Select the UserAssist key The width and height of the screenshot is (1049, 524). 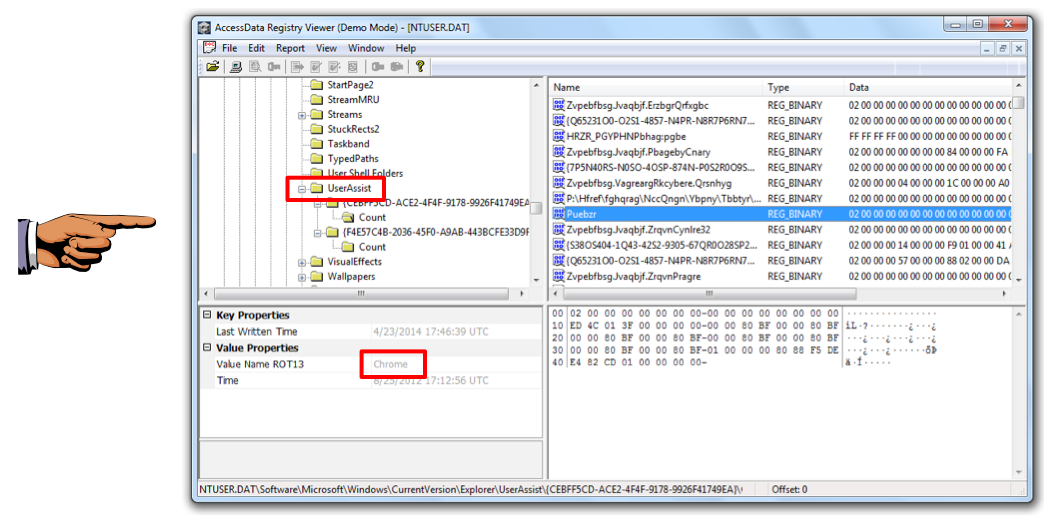tap(349, 189)
